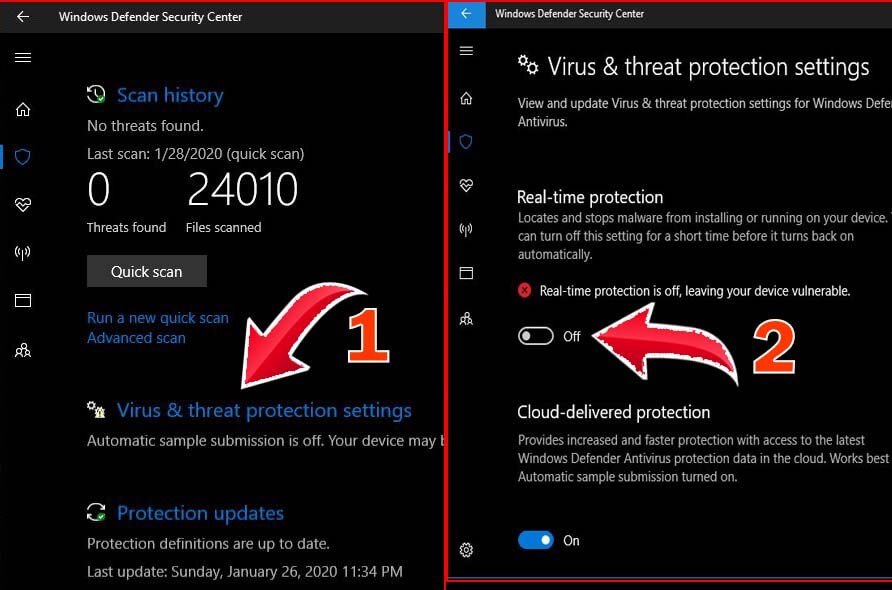Turn off the Cloud-delivered protection toggle
The height and width of the screenshot is (590, 892).
pyautogui.click(x=536, y=540)
